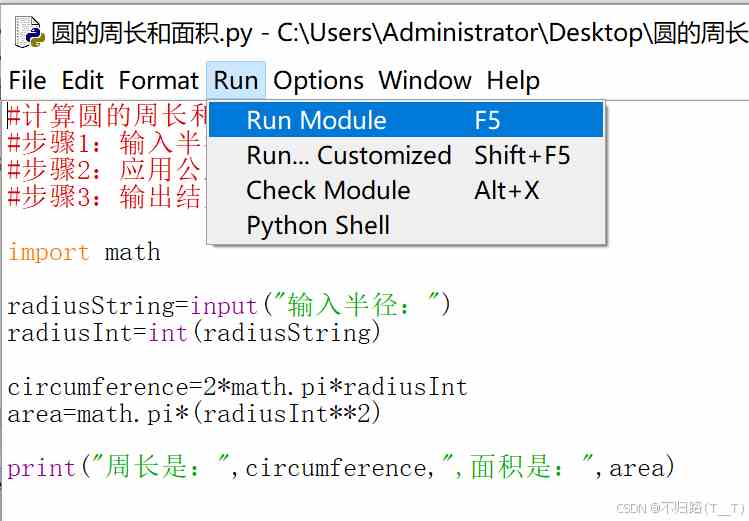
Task: Open the Edit menu
Action: [83, 80]
